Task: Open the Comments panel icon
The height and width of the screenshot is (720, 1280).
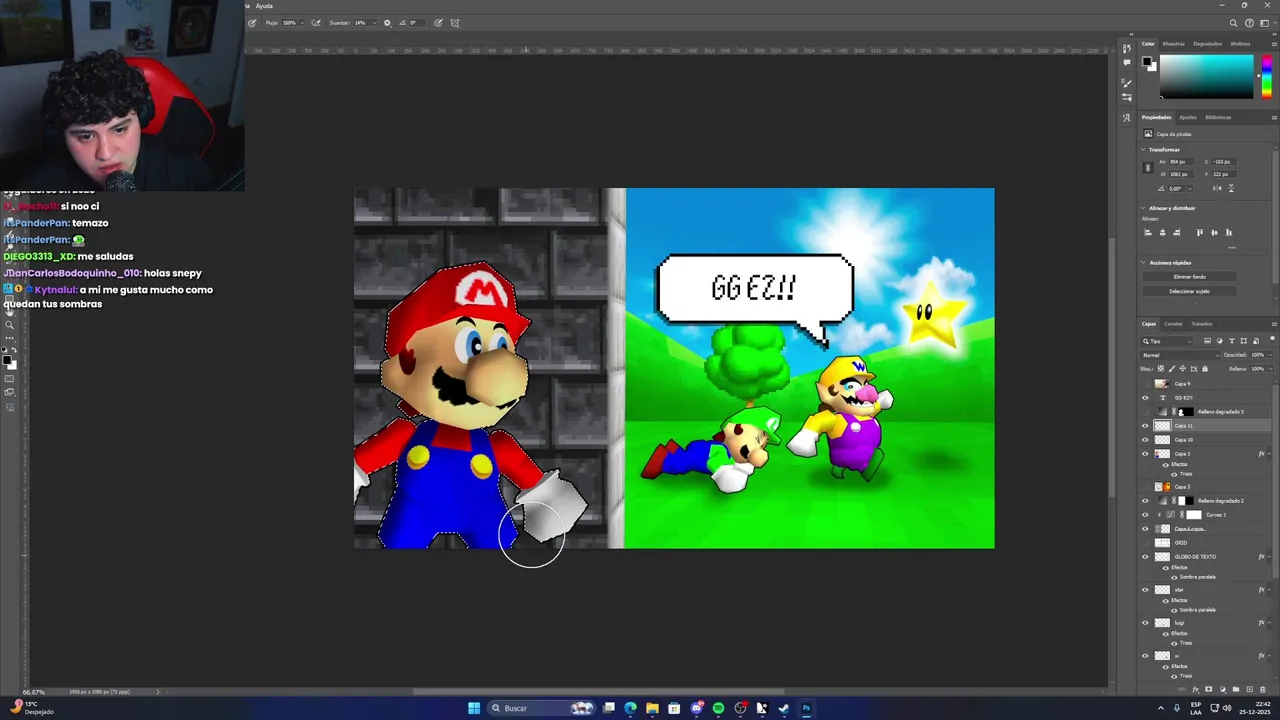Action: [x=1127, y=62]
